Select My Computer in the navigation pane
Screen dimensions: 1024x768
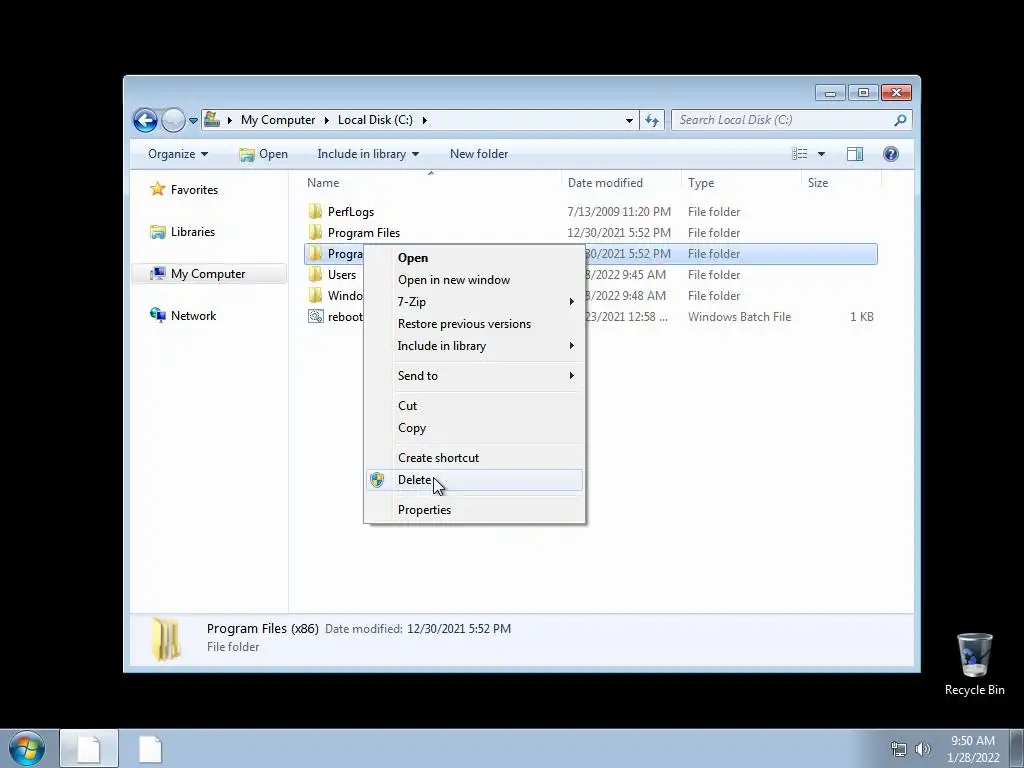tap(208, 274)
